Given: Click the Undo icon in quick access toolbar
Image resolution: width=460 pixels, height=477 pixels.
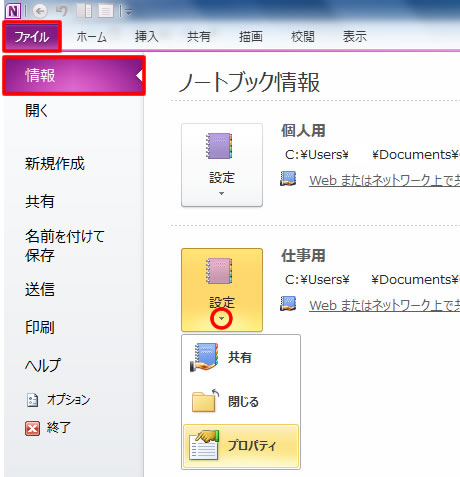Looking at the screenshot, I should tap(62, 11).
